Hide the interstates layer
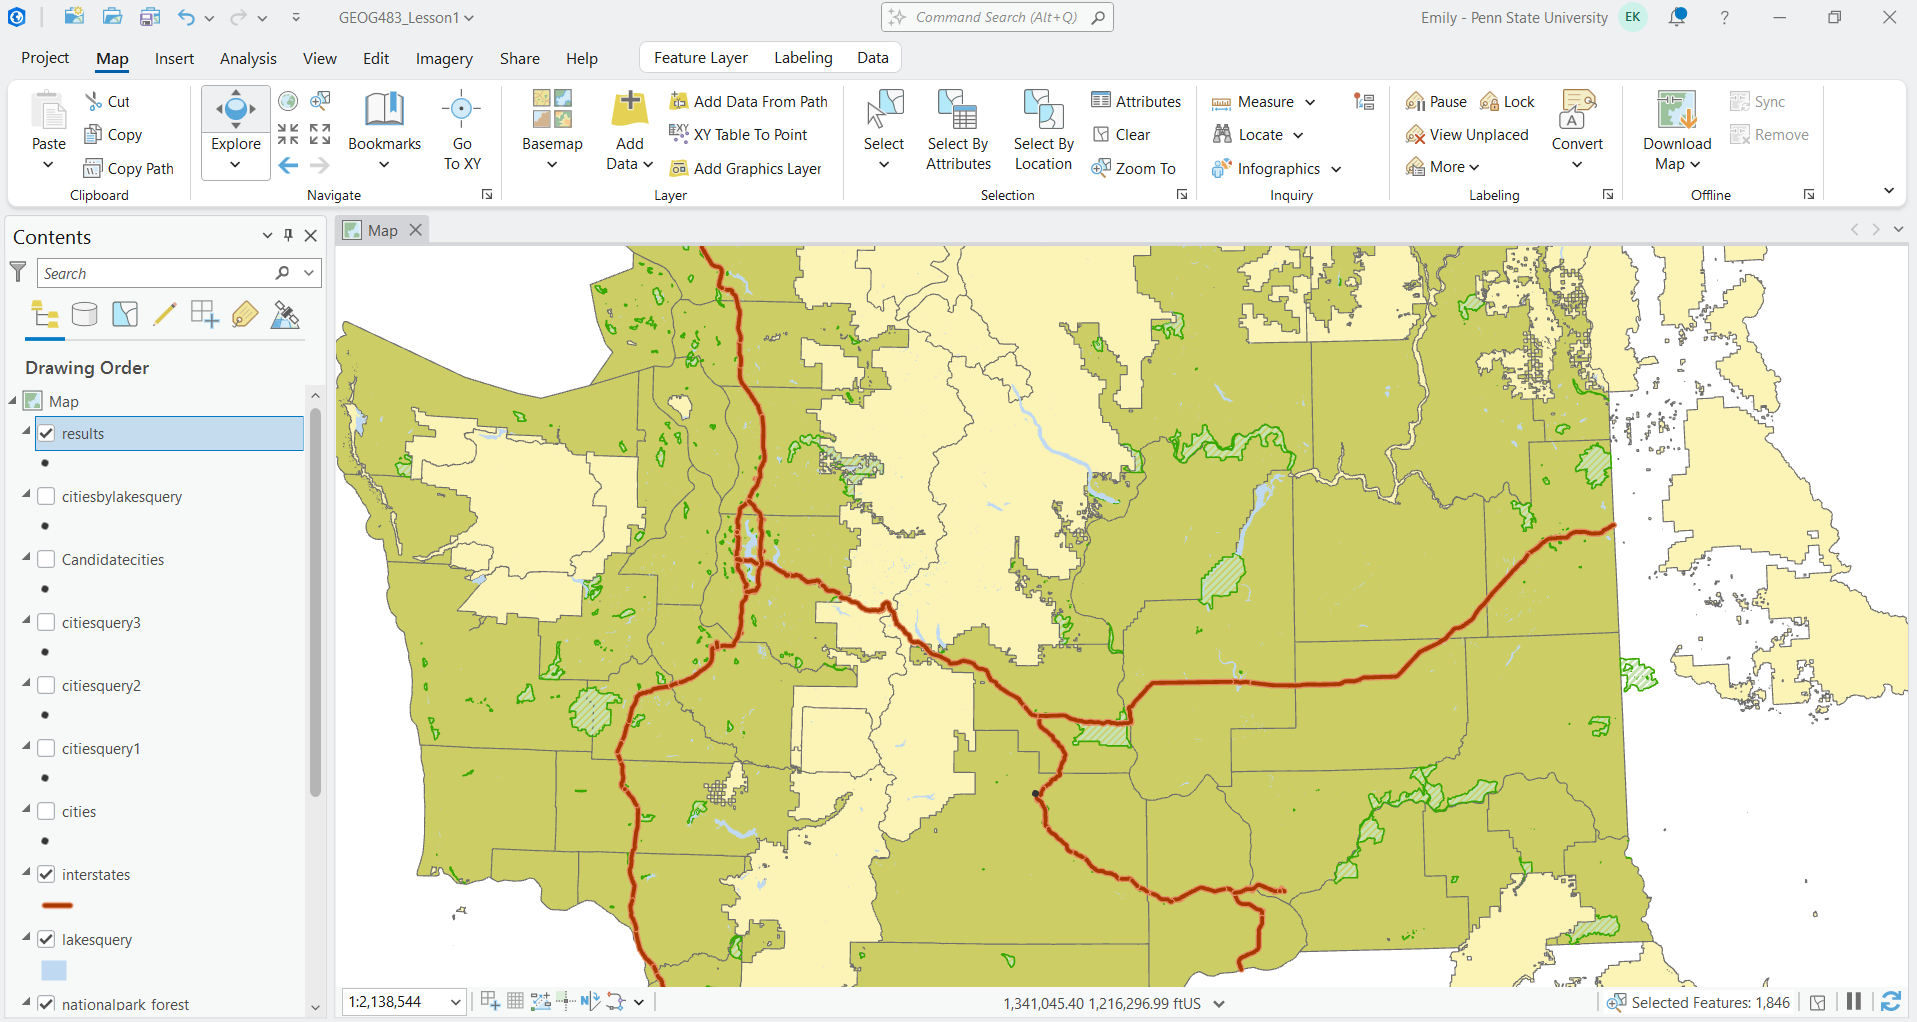Screen dimensions: 1917x1022 (x=46, y=875)
